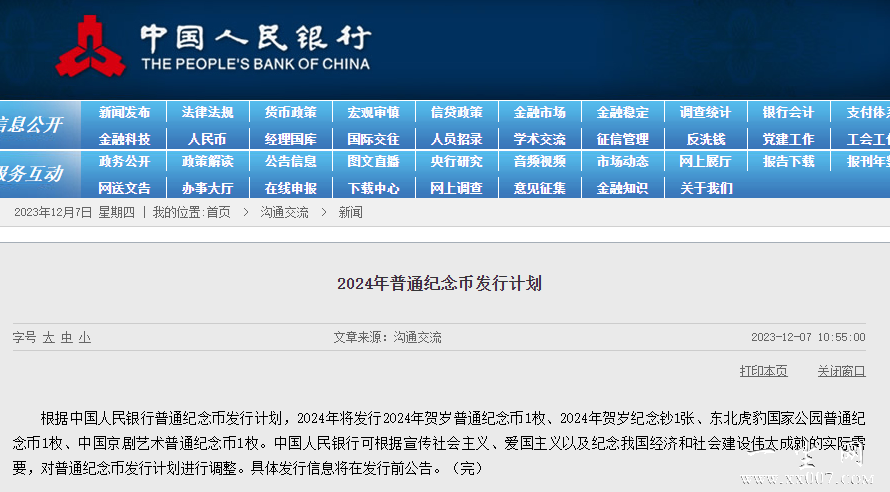The image size is (890, 492).
Task: Click 关闭窗口 to close window
Action: tap(841, 371)
